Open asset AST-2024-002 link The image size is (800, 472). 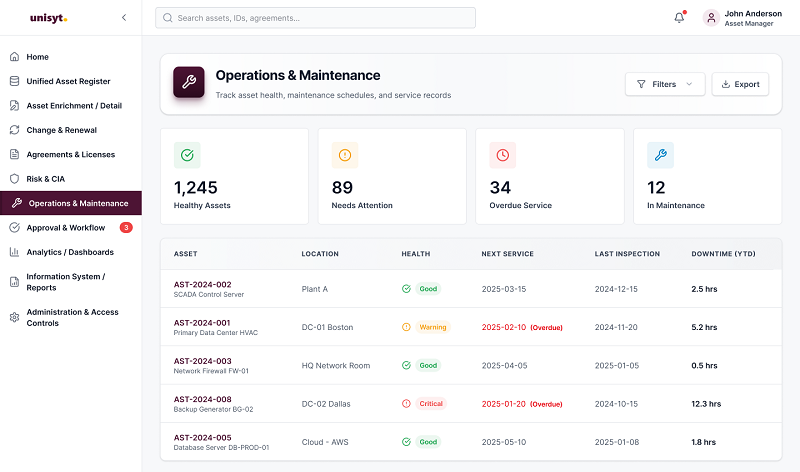203,284
